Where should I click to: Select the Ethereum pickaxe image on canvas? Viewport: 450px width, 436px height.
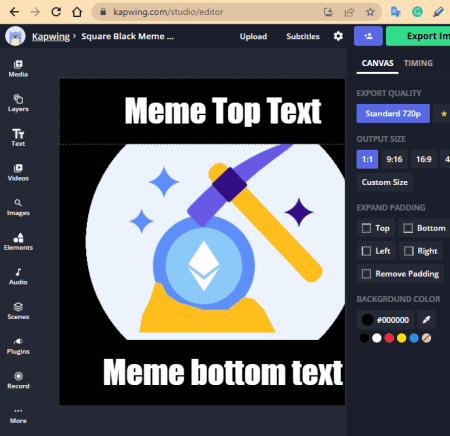[x=215, y=242]
